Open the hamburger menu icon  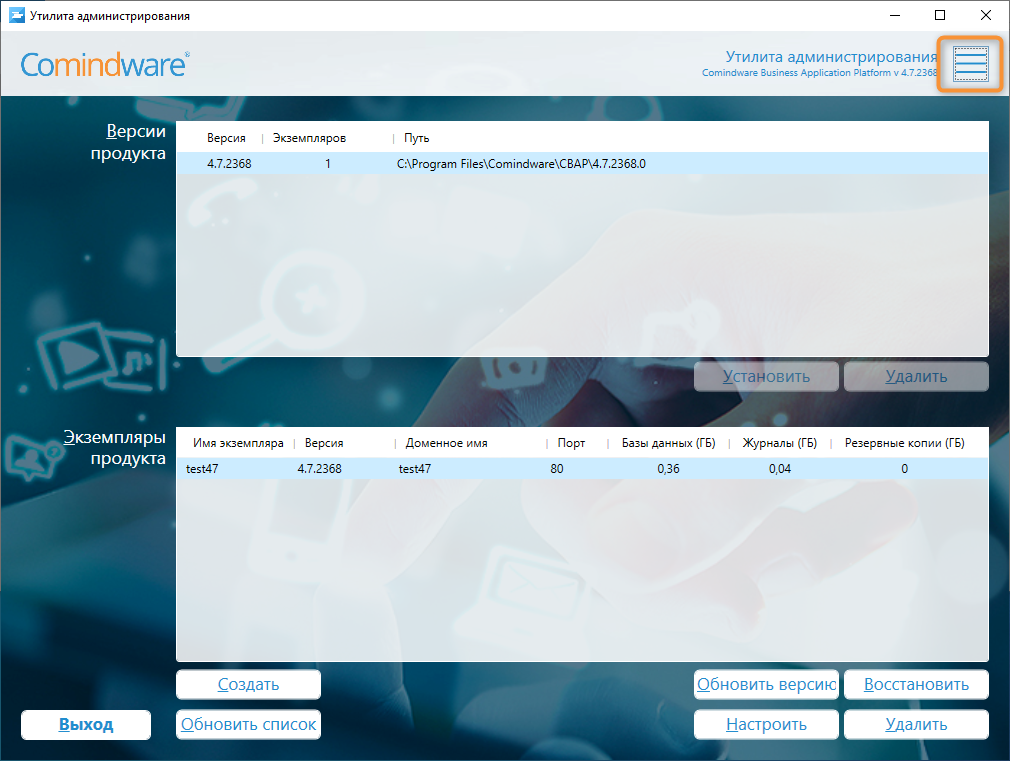point(970,64)
